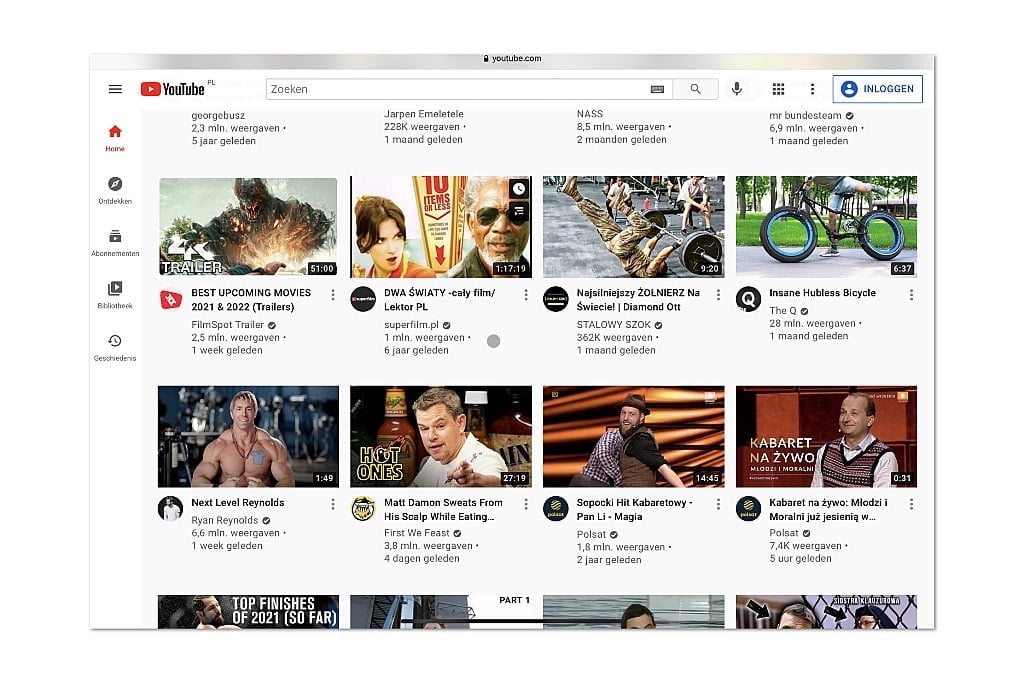Visit STALOWY SZOK channel name
Screen dimensions: 1024x683
(x=613, y=325)
